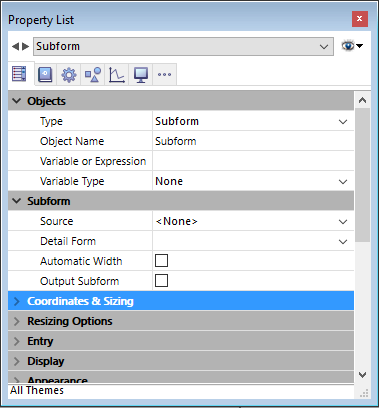Click the scrollbar down arrow

[x=363, y=375]
